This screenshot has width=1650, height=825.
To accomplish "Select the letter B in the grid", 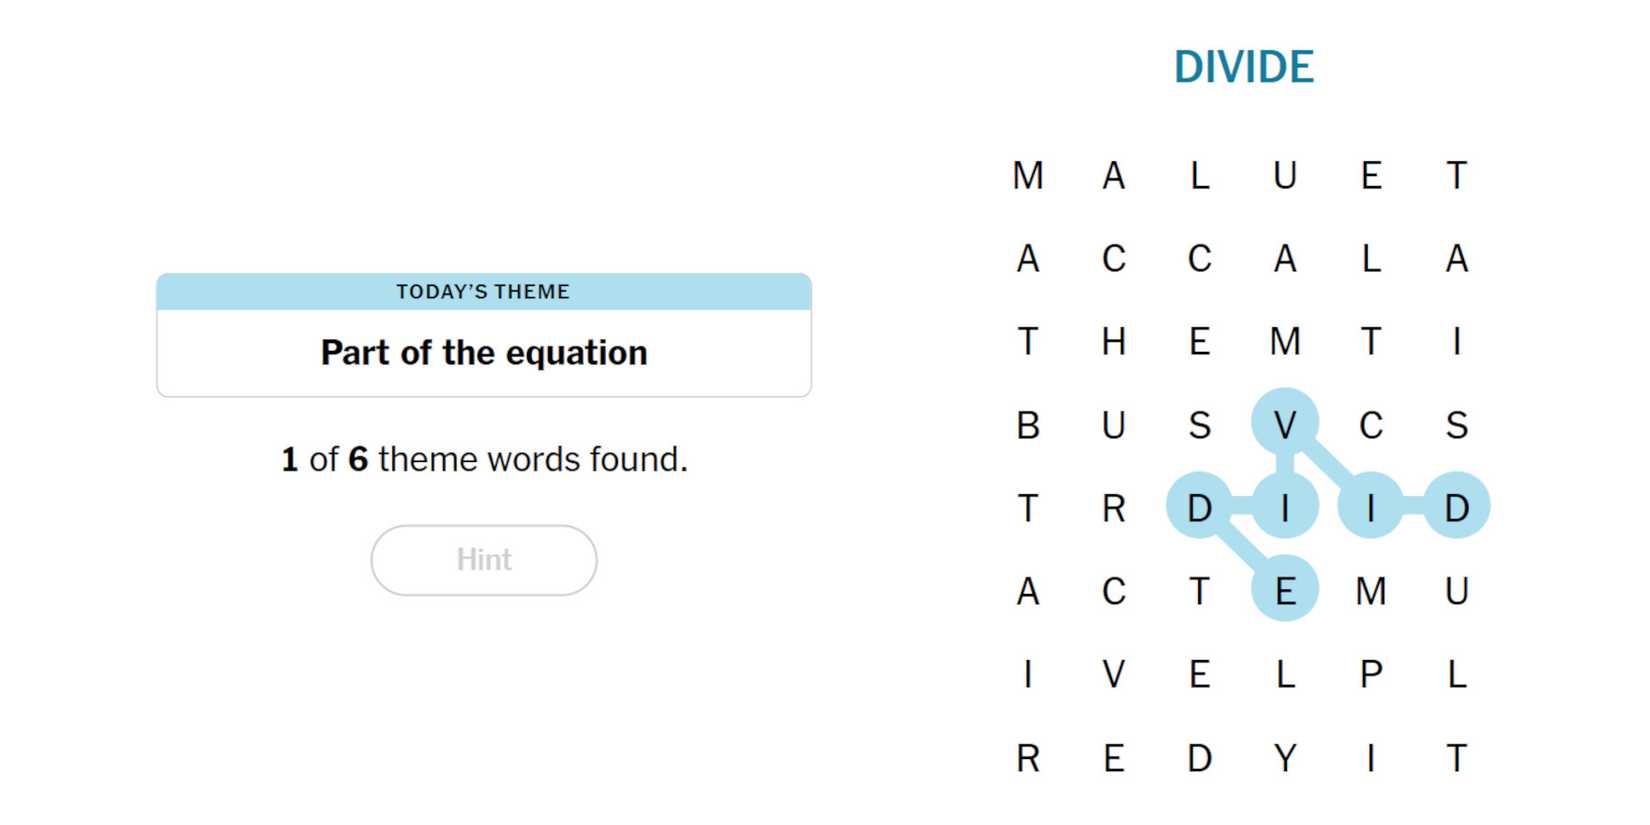I will [x=1028, y=425].
